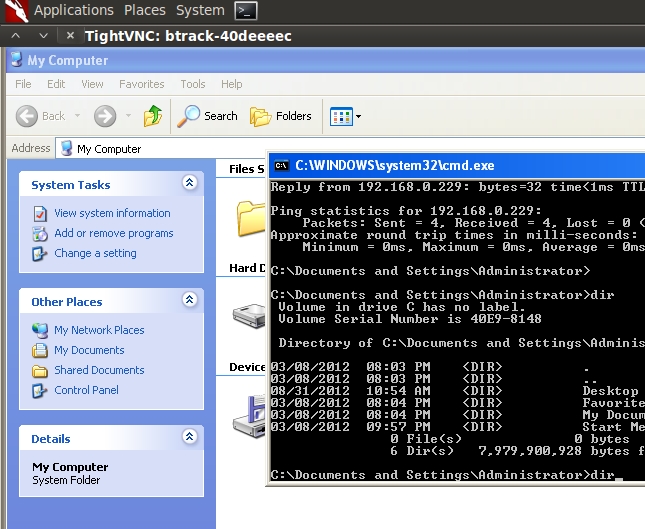This screenshot has width=645, height=529.
Task: Open the Favorites menu
Action: 142,84
